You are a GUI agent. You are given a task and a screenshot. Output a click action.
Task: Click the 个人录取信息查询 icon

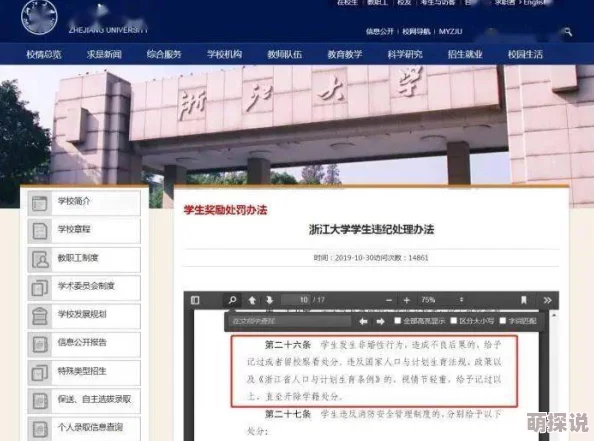pyautogui.click(x=40, y=429)
